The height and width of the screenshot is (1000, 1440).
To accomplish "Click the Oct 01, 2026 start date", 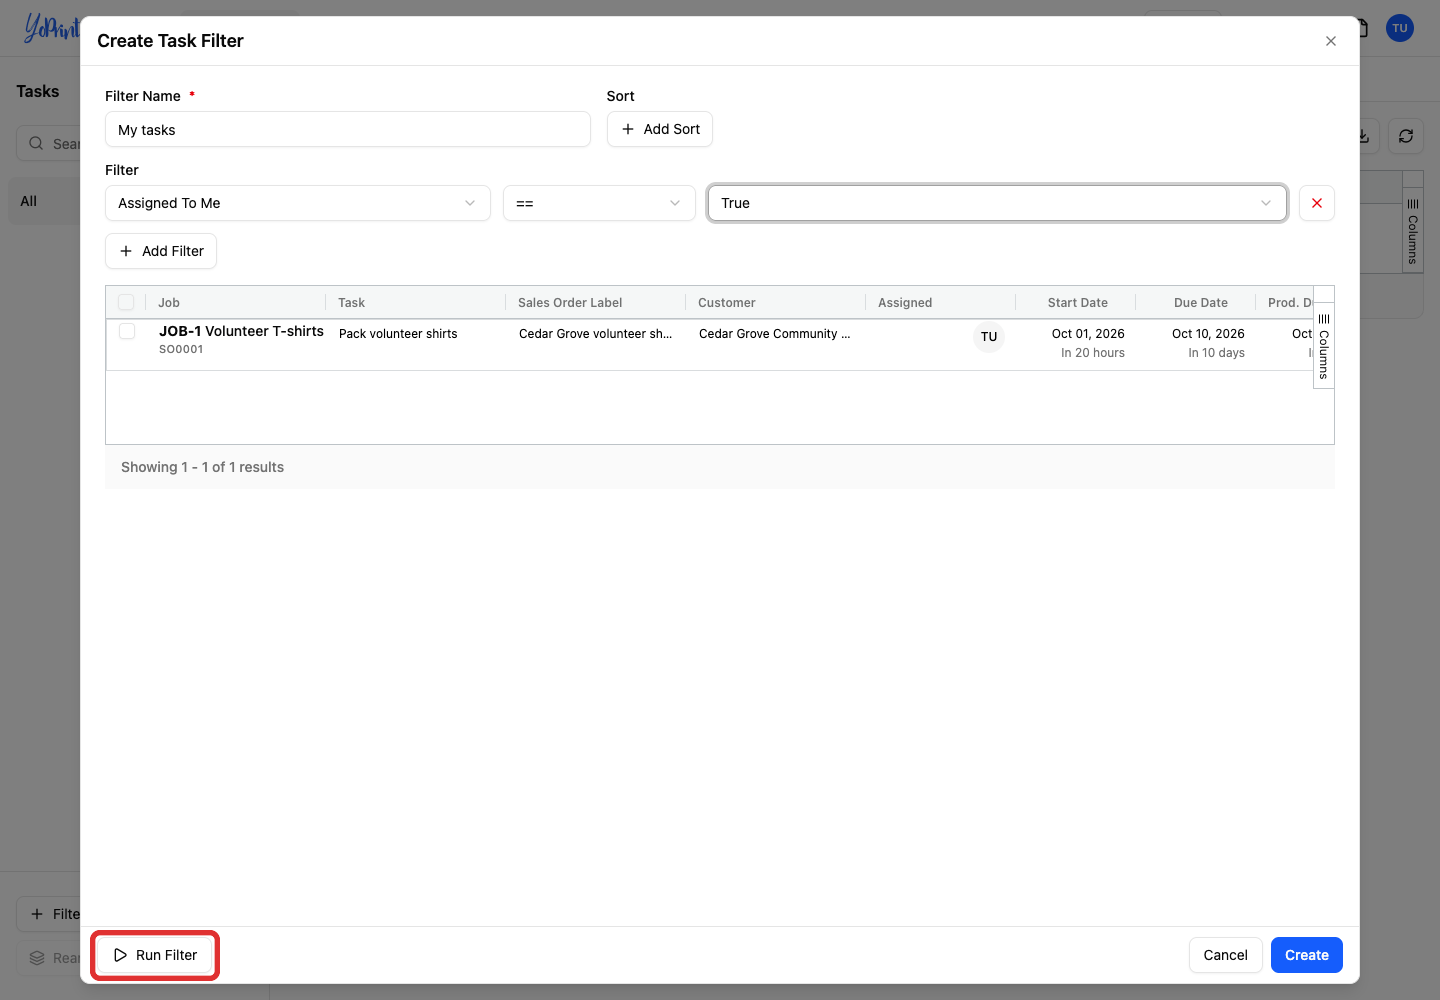I will [x=1088, y=334].
